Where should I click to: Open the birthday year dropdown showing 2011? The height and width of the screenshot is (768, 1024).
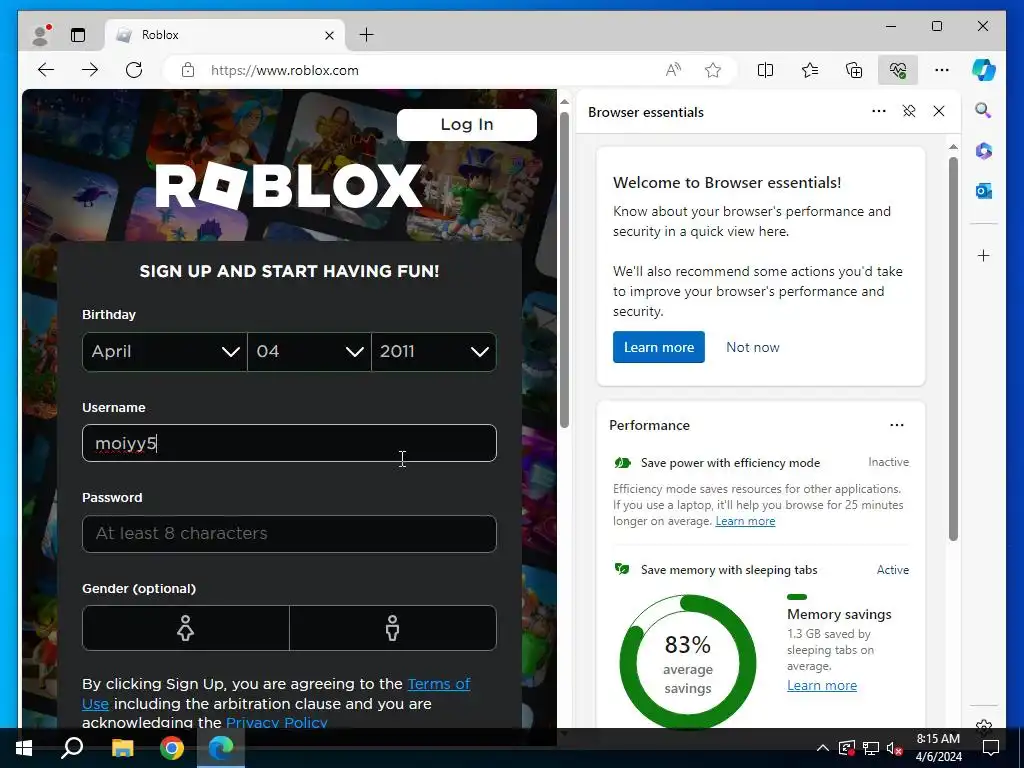click(434, 352)
